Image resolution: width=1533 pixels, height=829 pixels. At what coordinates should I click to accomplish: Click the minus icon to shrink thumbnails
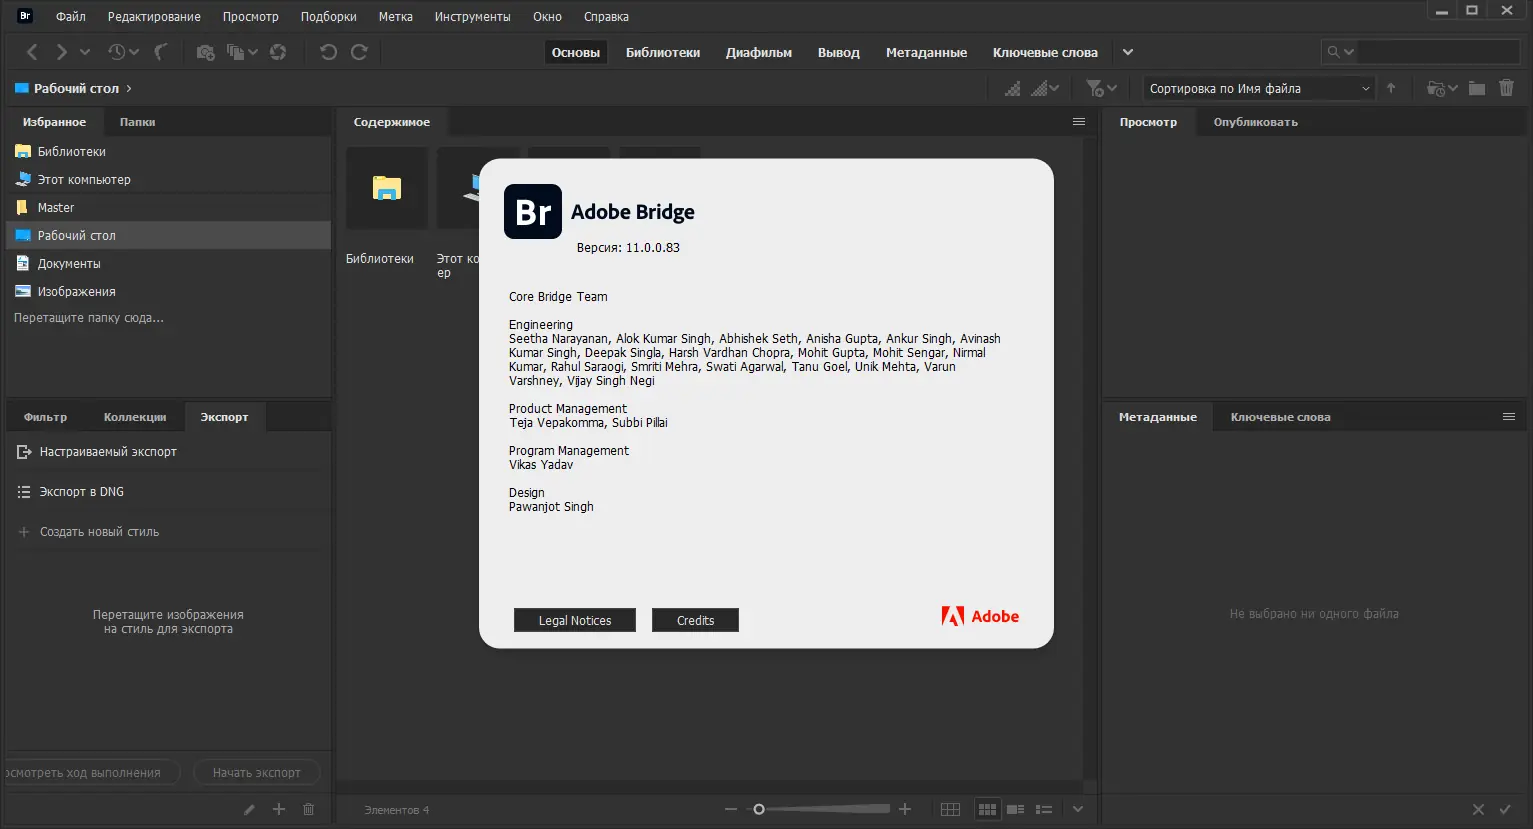coord(731,810)
